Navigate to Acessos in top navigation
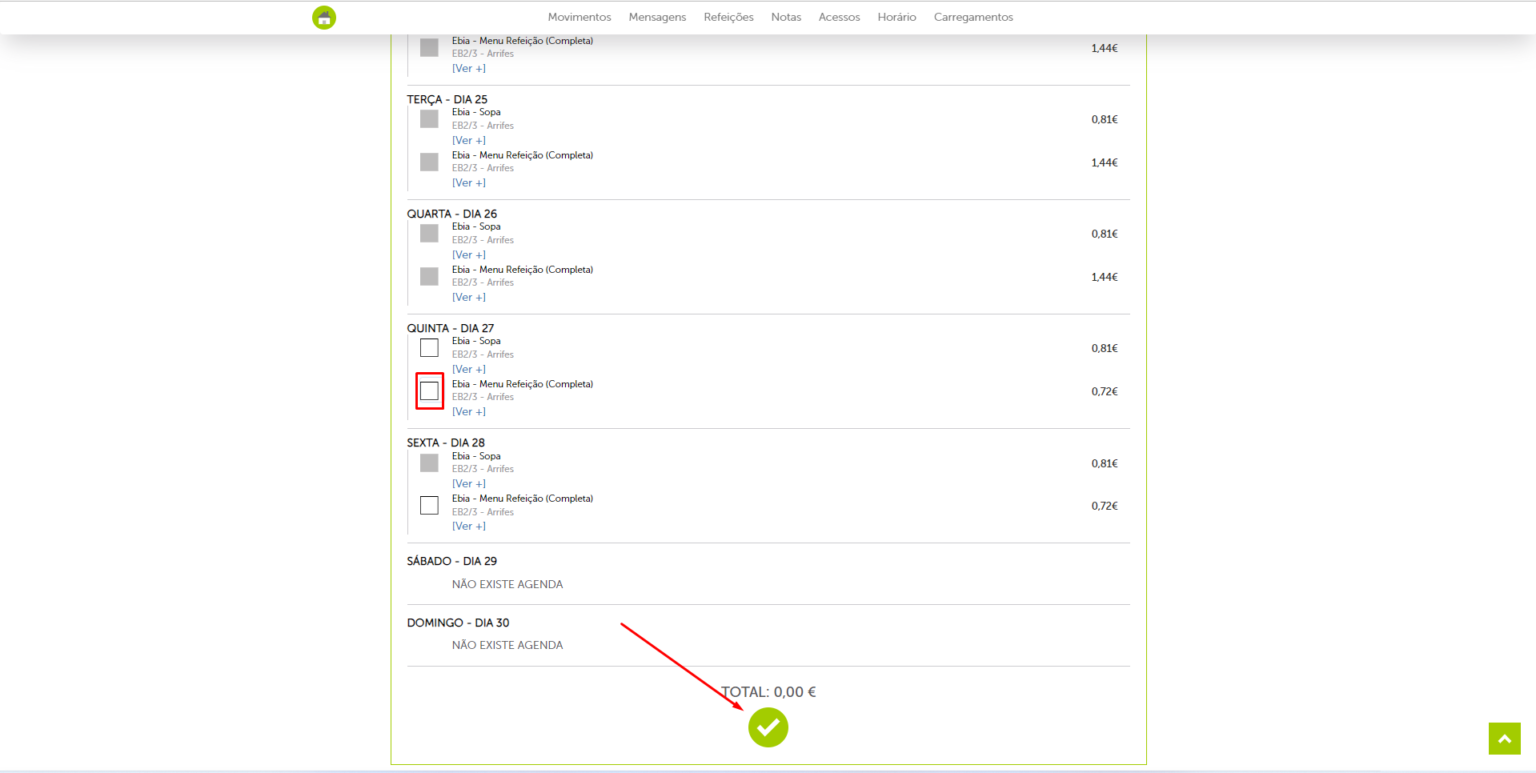The height and width of the screenshot is (773, 1536). coord(838,17)
